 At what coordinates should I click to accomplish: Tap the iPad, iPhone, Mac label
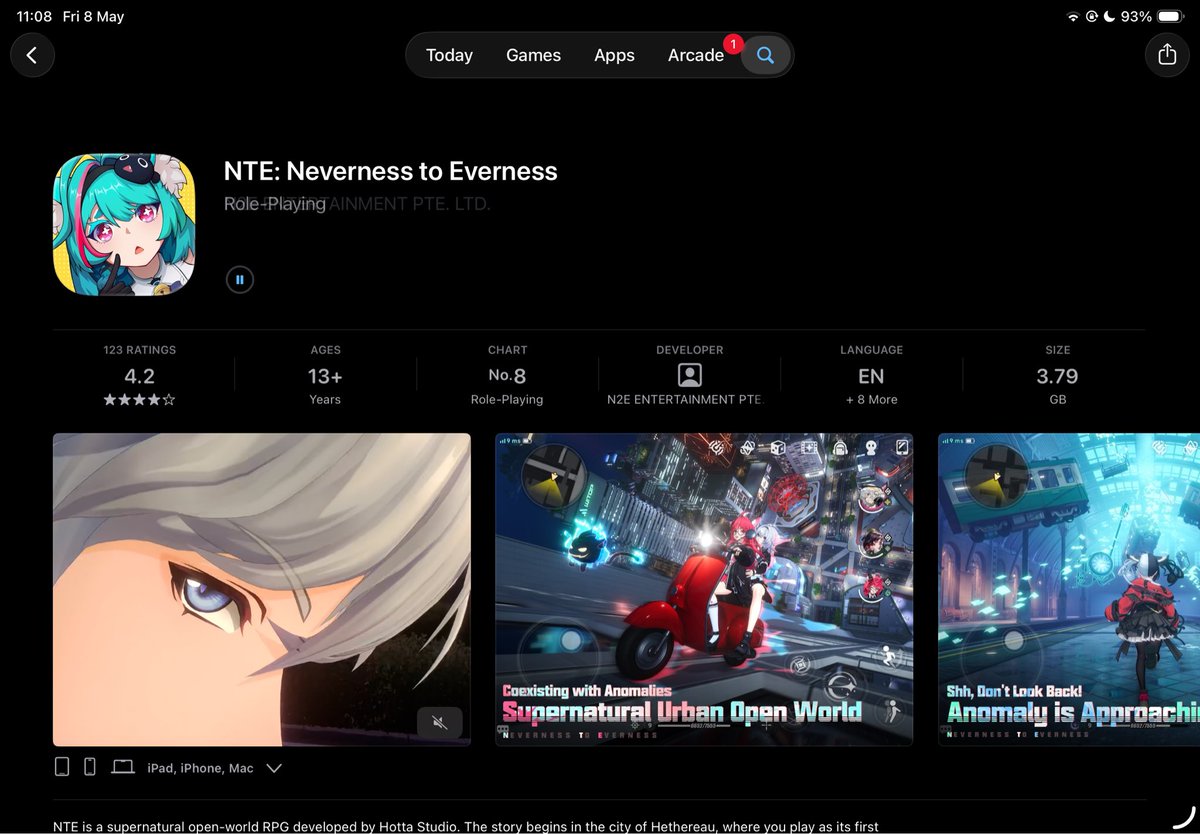click(200, 768)
